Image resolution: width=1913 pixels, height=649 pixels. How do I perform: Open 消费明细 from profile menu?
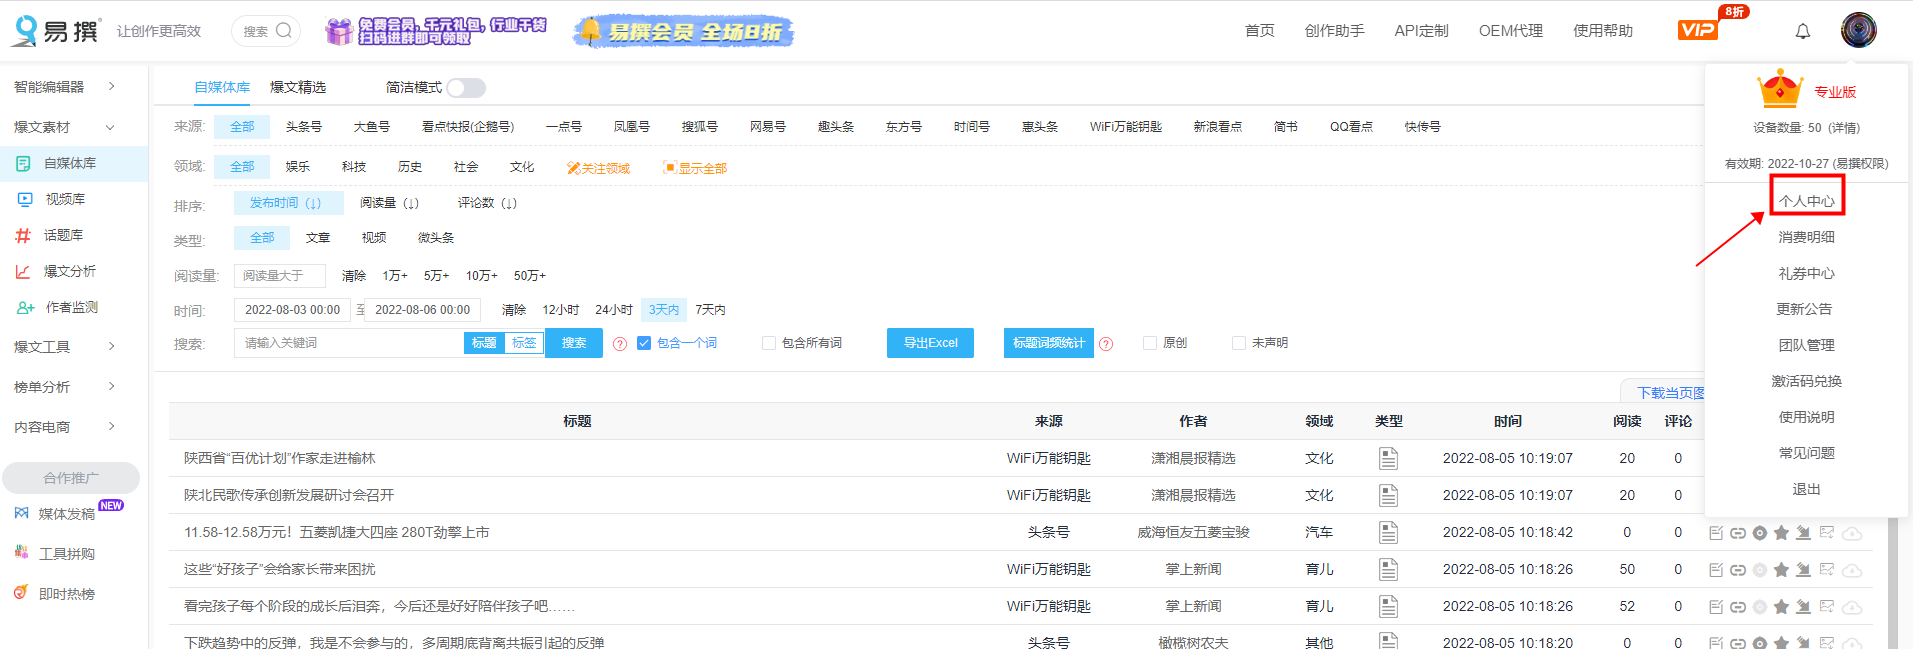(1806, 237)
